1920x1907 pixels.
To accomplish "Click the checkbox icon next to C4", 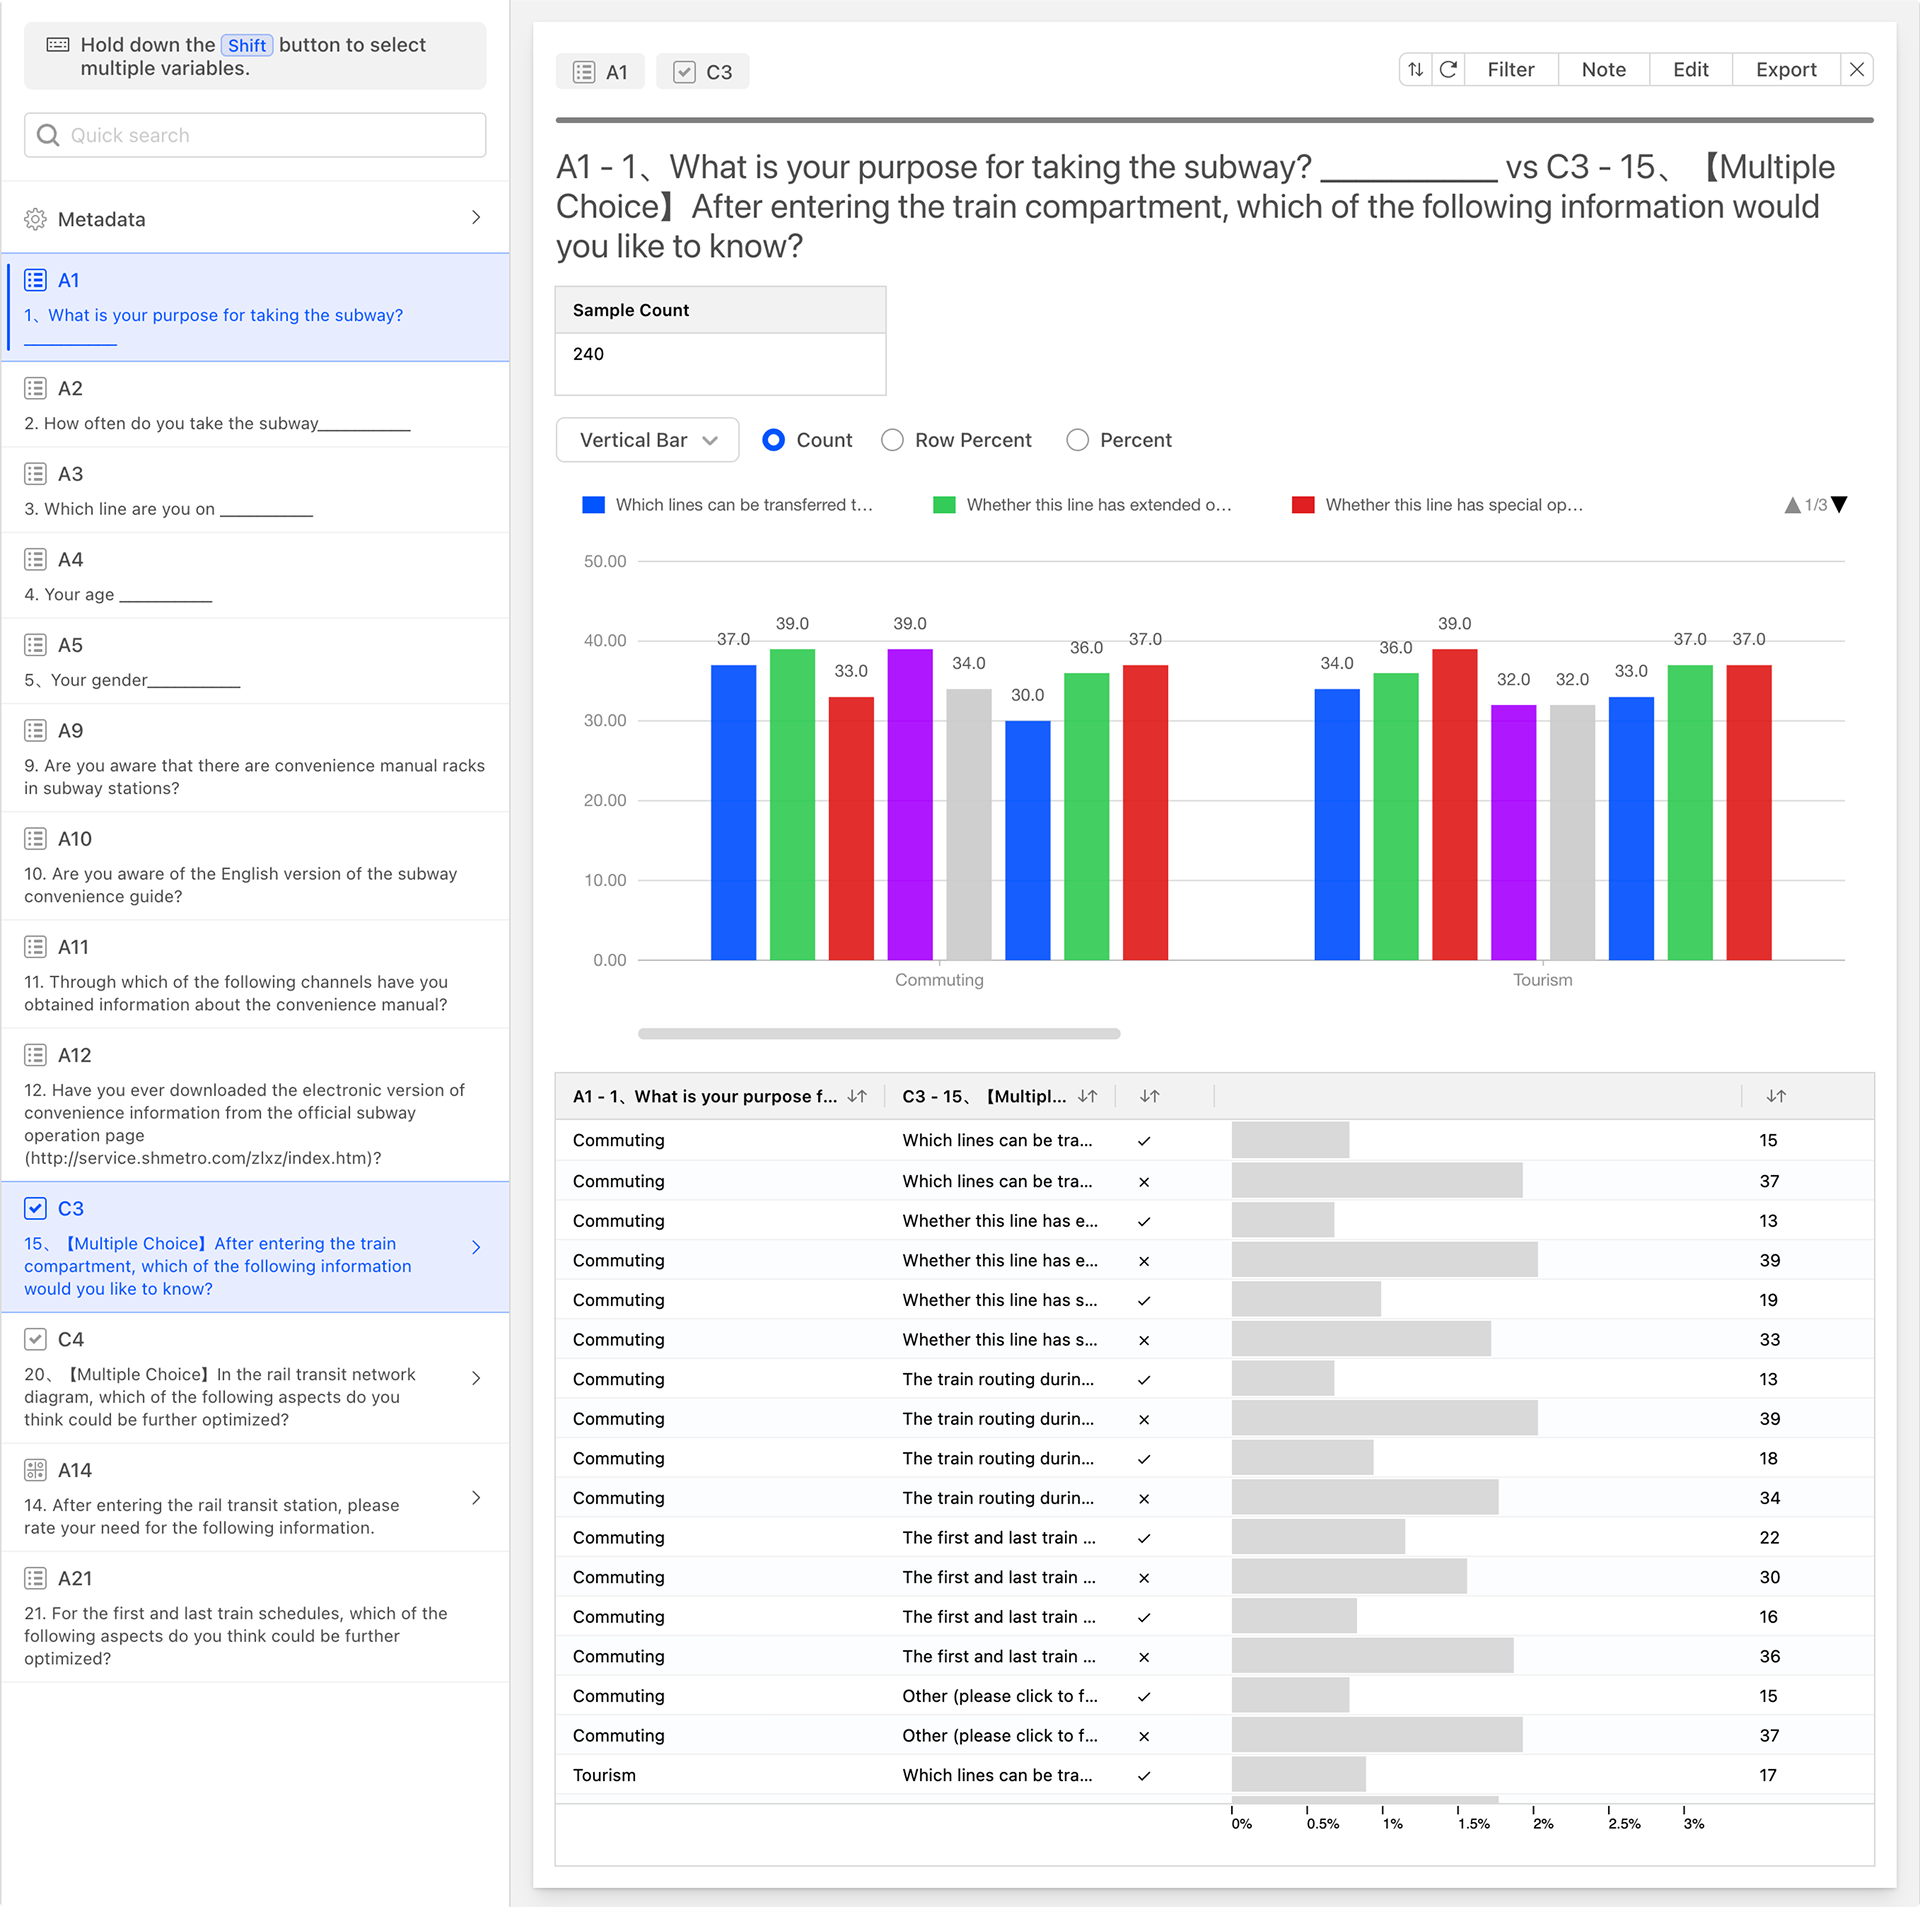I will [36, 1339].
